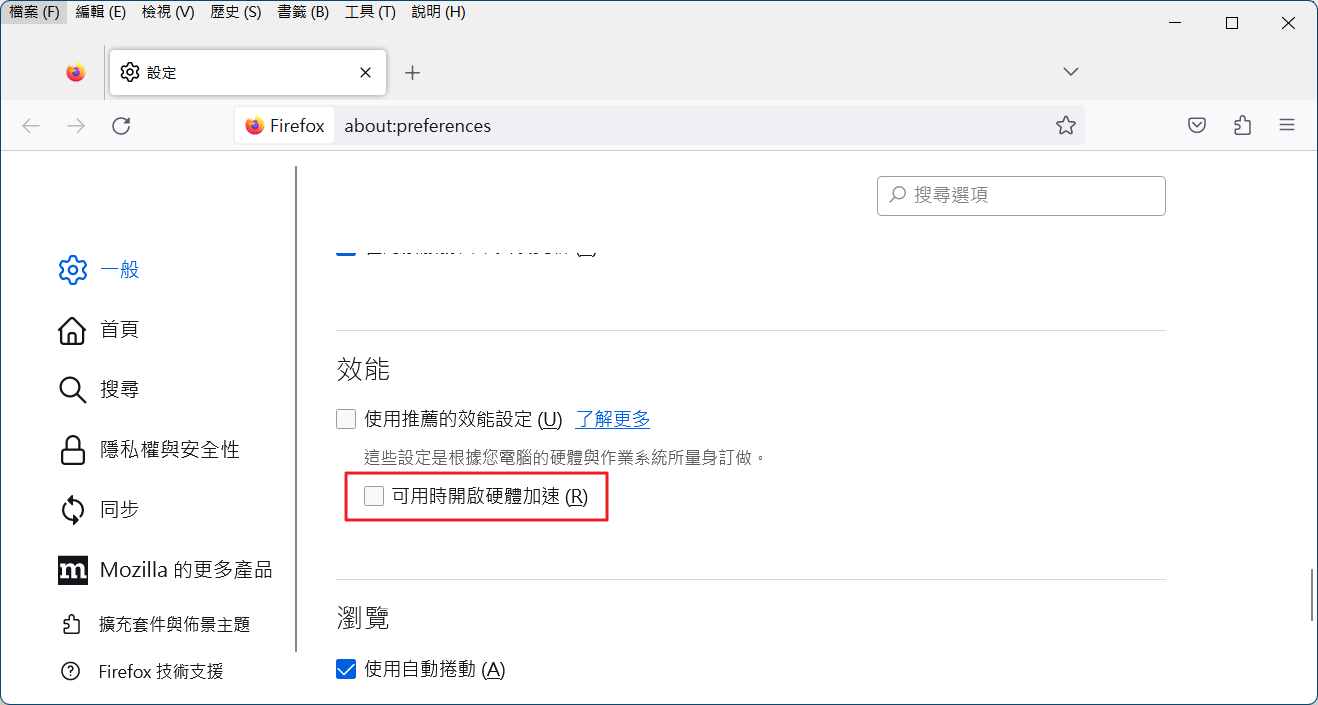This screenshot has width=1318, height=705.
Task: Enable 使用推薦的效能設定 checkbox
Action: click(346, 419)
